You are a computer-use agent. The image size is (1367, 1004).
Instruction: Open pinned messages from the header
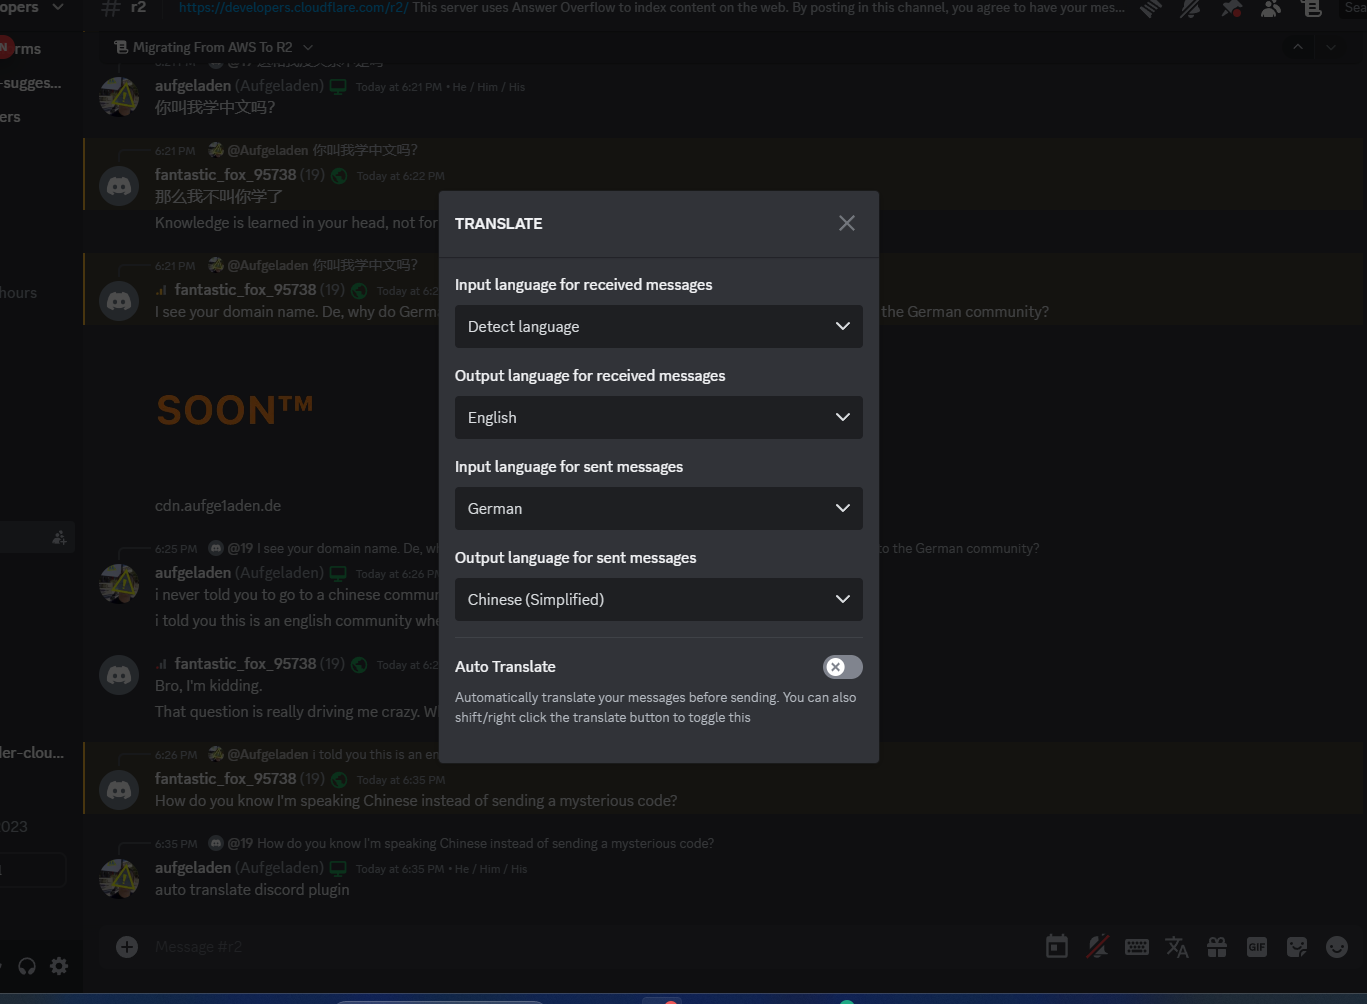(1231, 8)
